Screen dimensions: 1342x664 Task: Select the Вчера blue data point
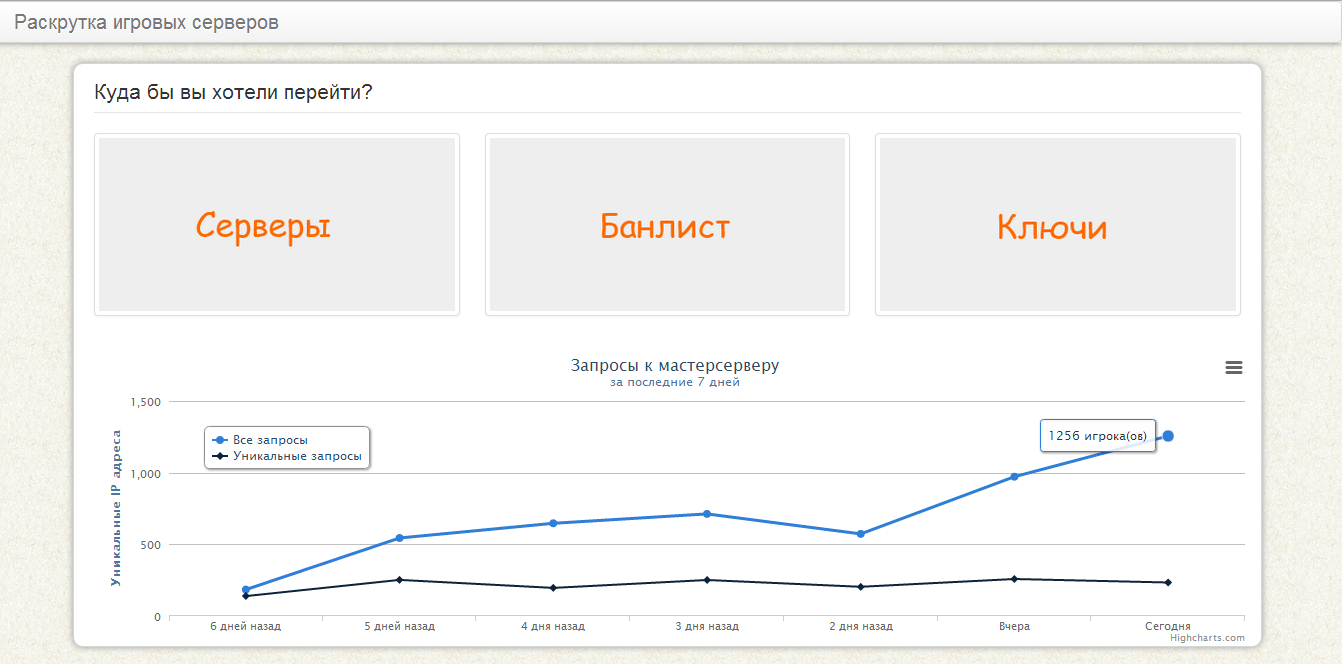[x=1014, y=477]
